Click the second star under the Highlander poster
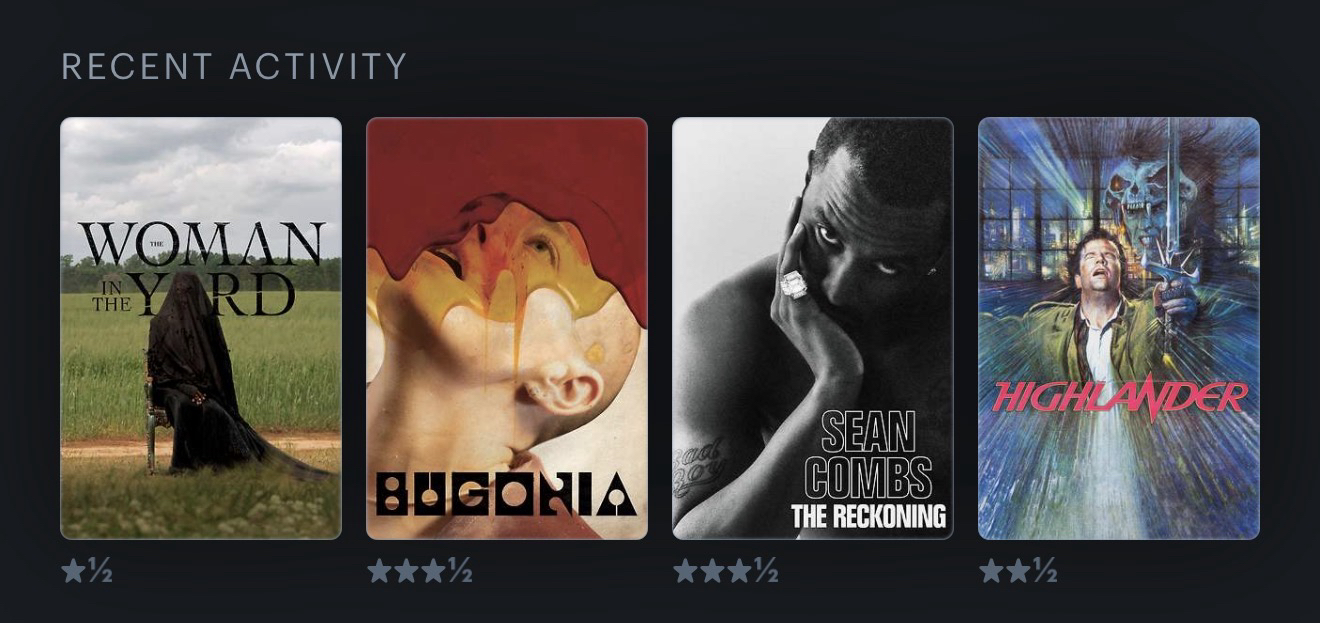 (x=1017, y=571)
